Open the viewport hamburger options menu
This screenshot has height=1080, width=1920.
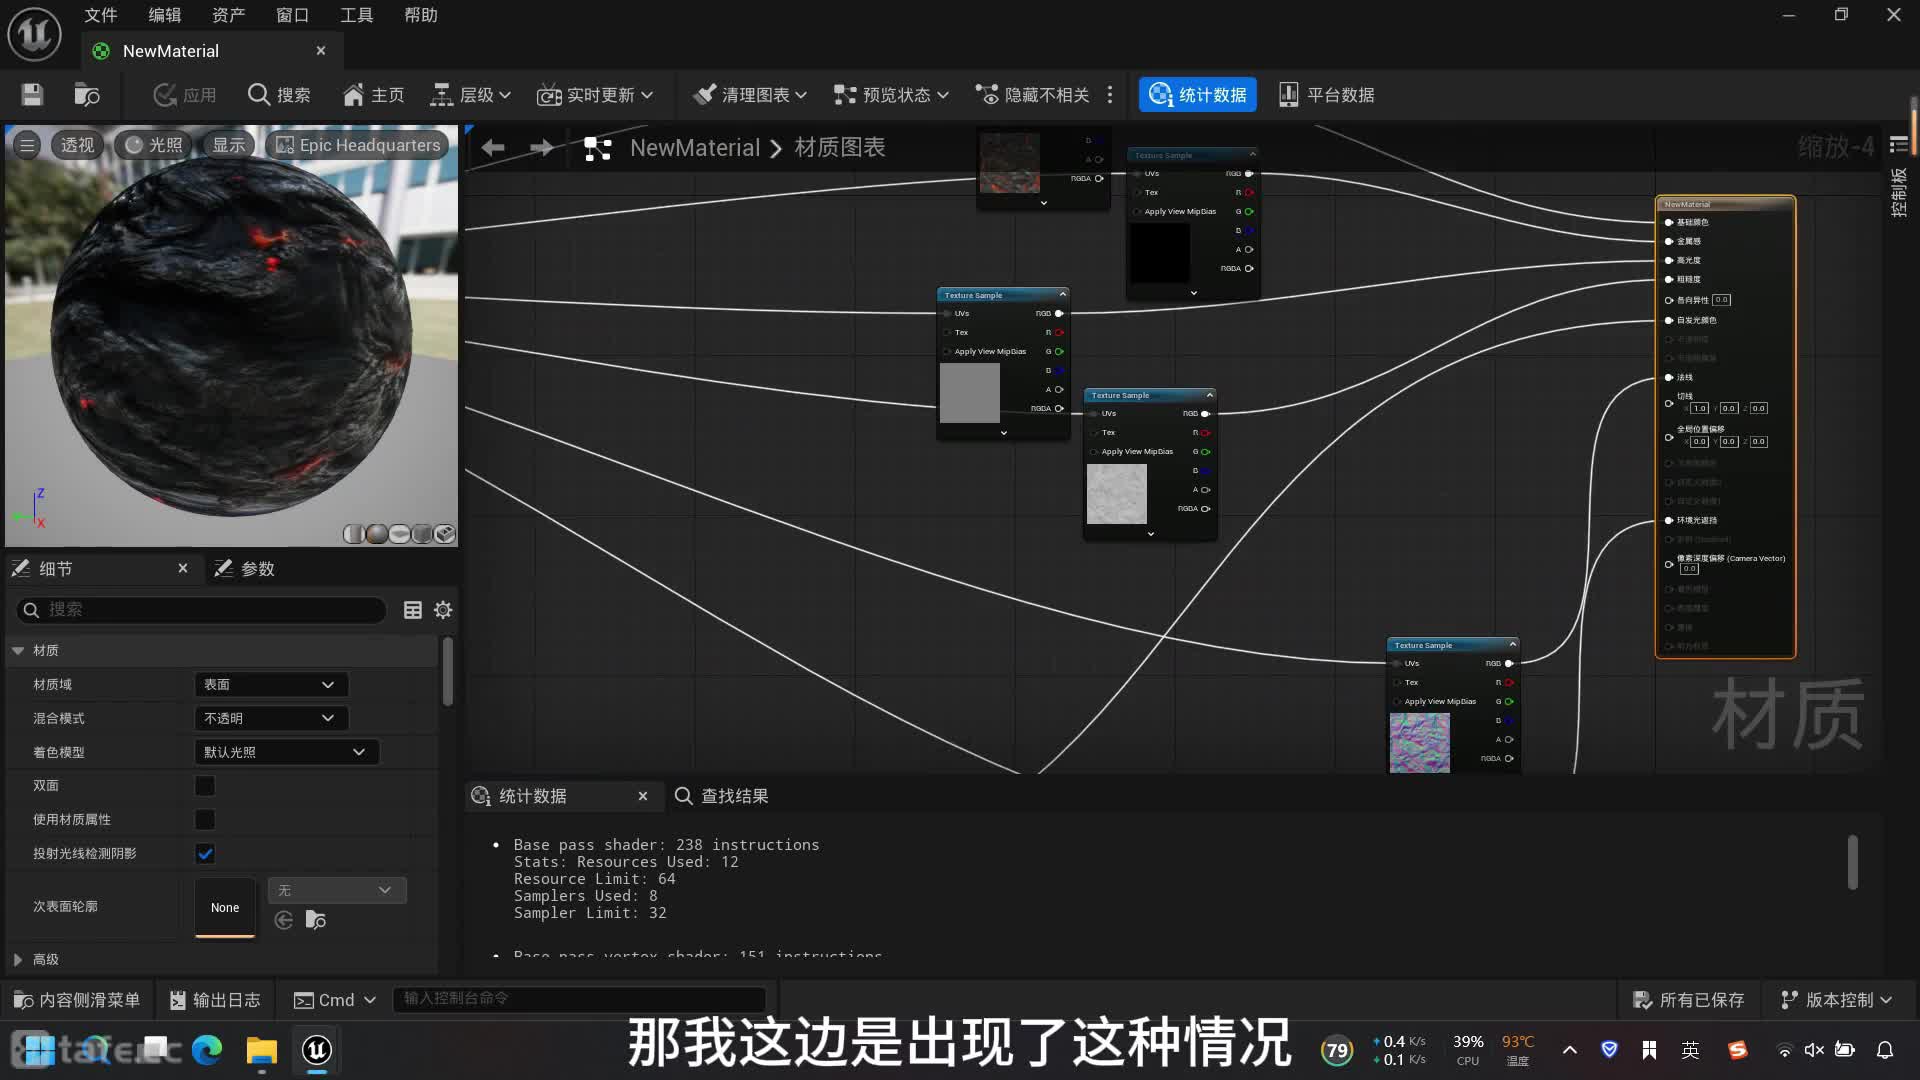[x=27, y=145]
